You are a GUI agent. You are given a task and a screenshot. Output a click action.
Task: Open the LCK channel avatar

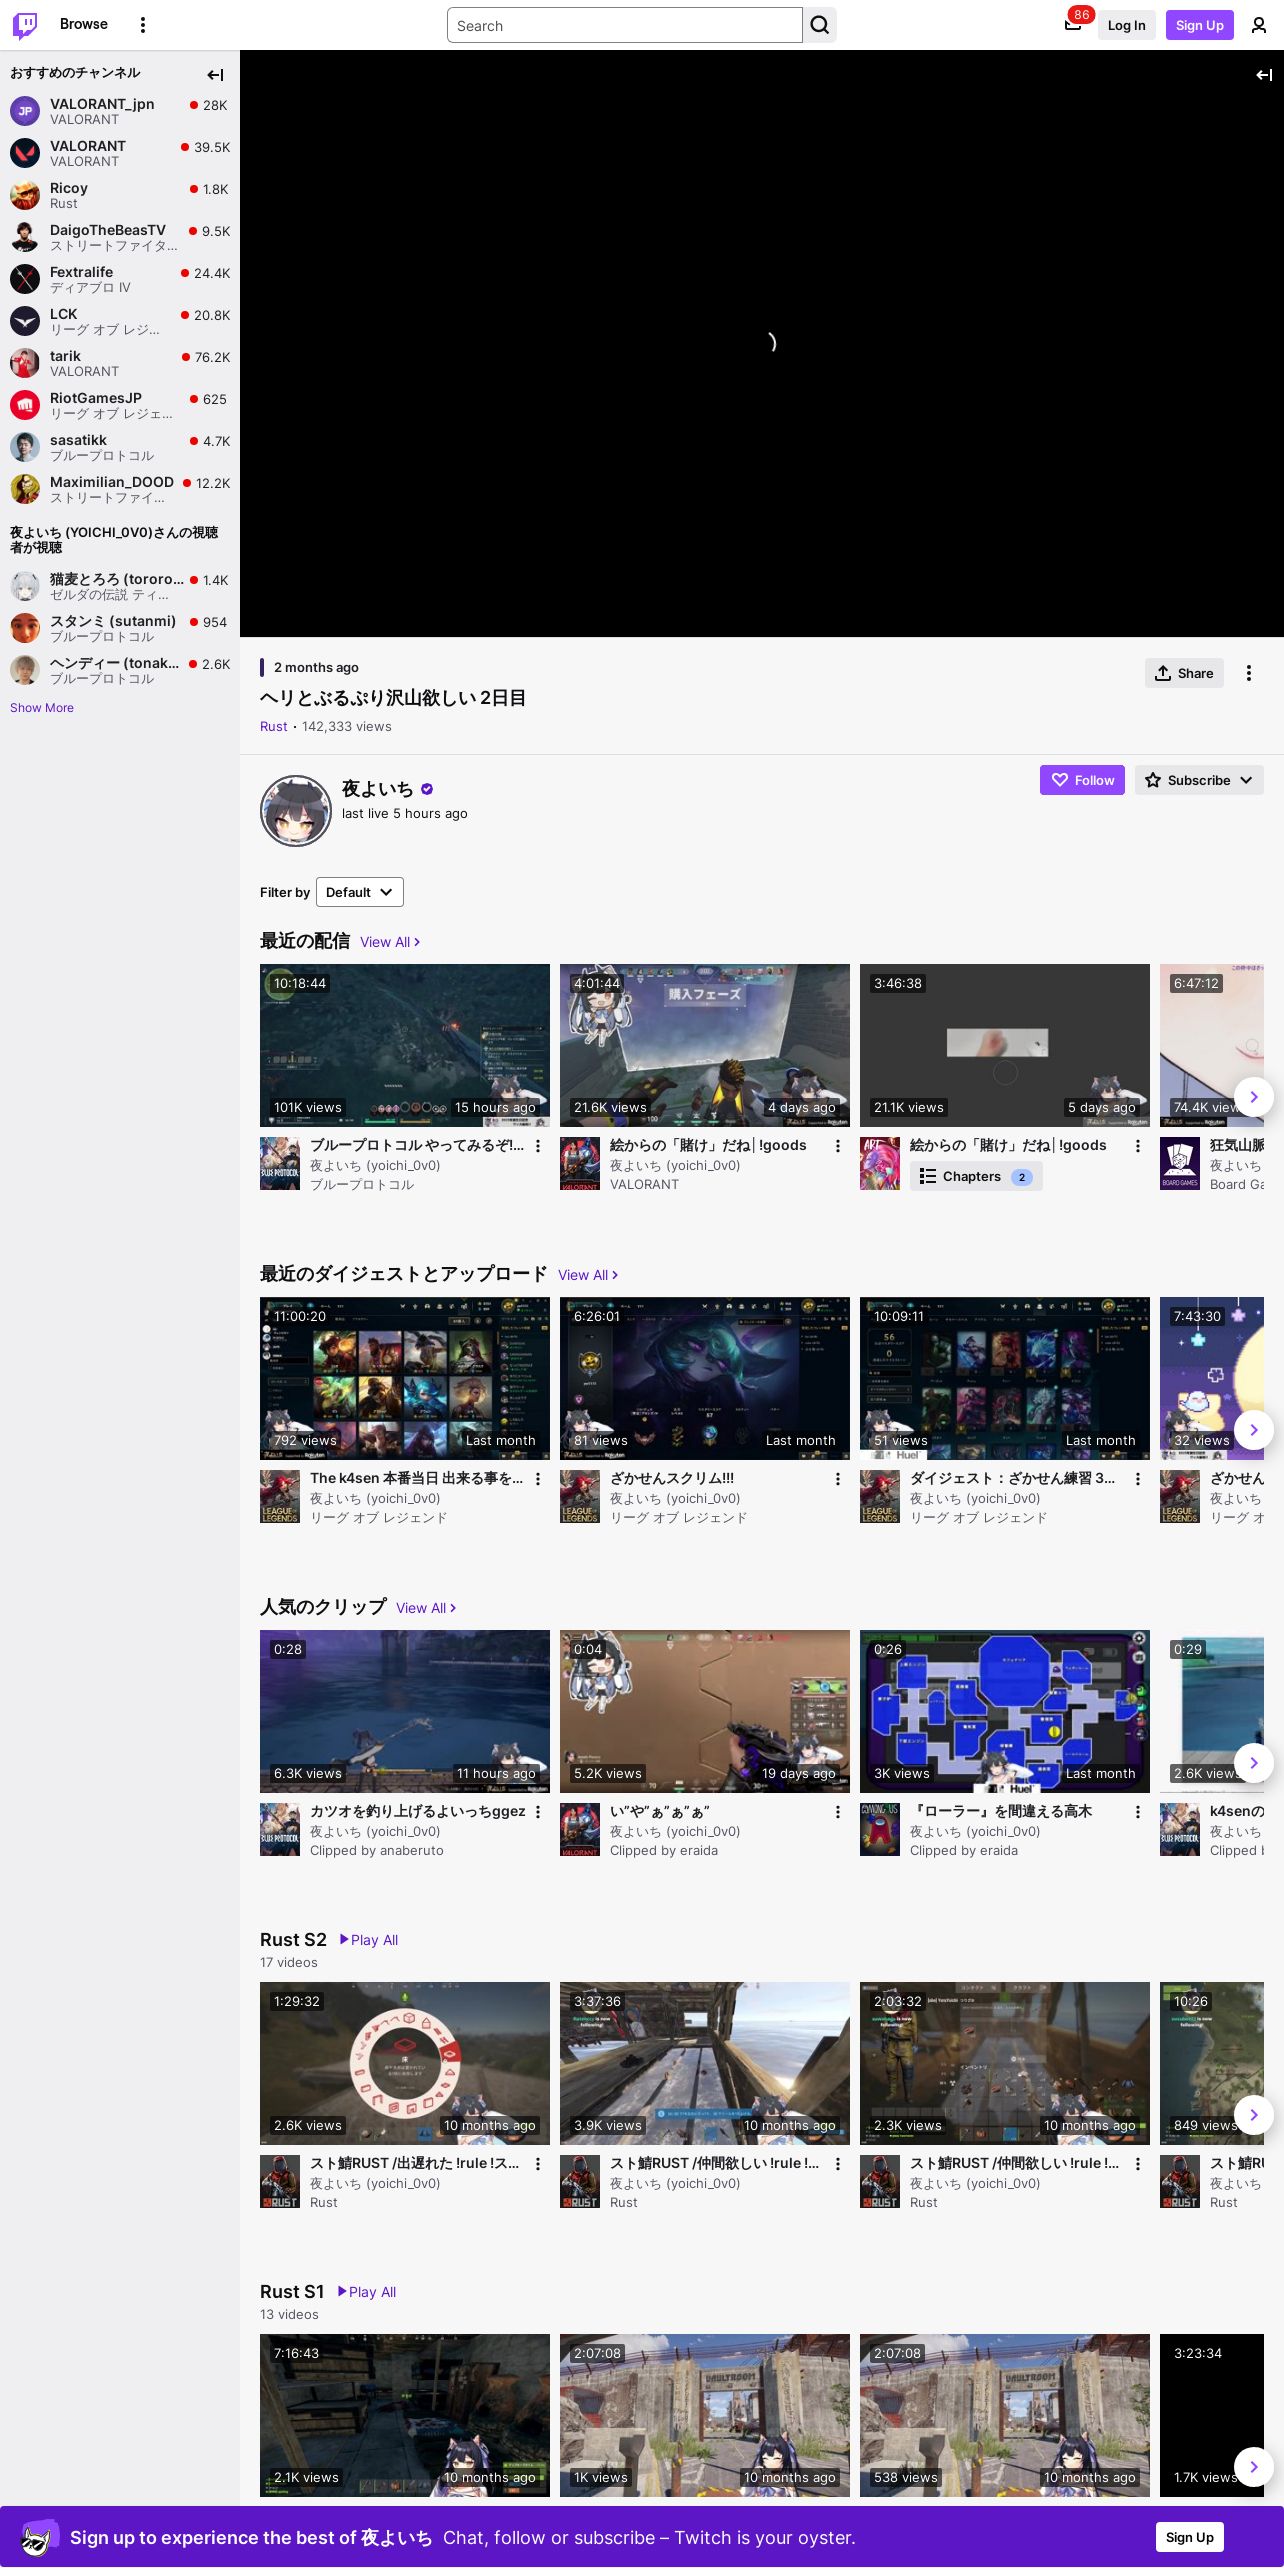(x=25, y=321)
